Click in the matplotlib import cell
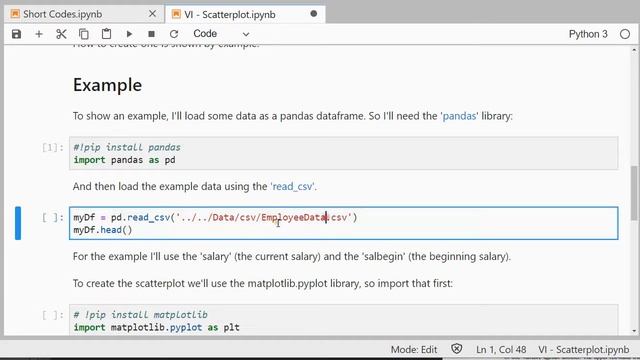Image resolution: width=640 pixels, height=360 pixels. (344, 320)
